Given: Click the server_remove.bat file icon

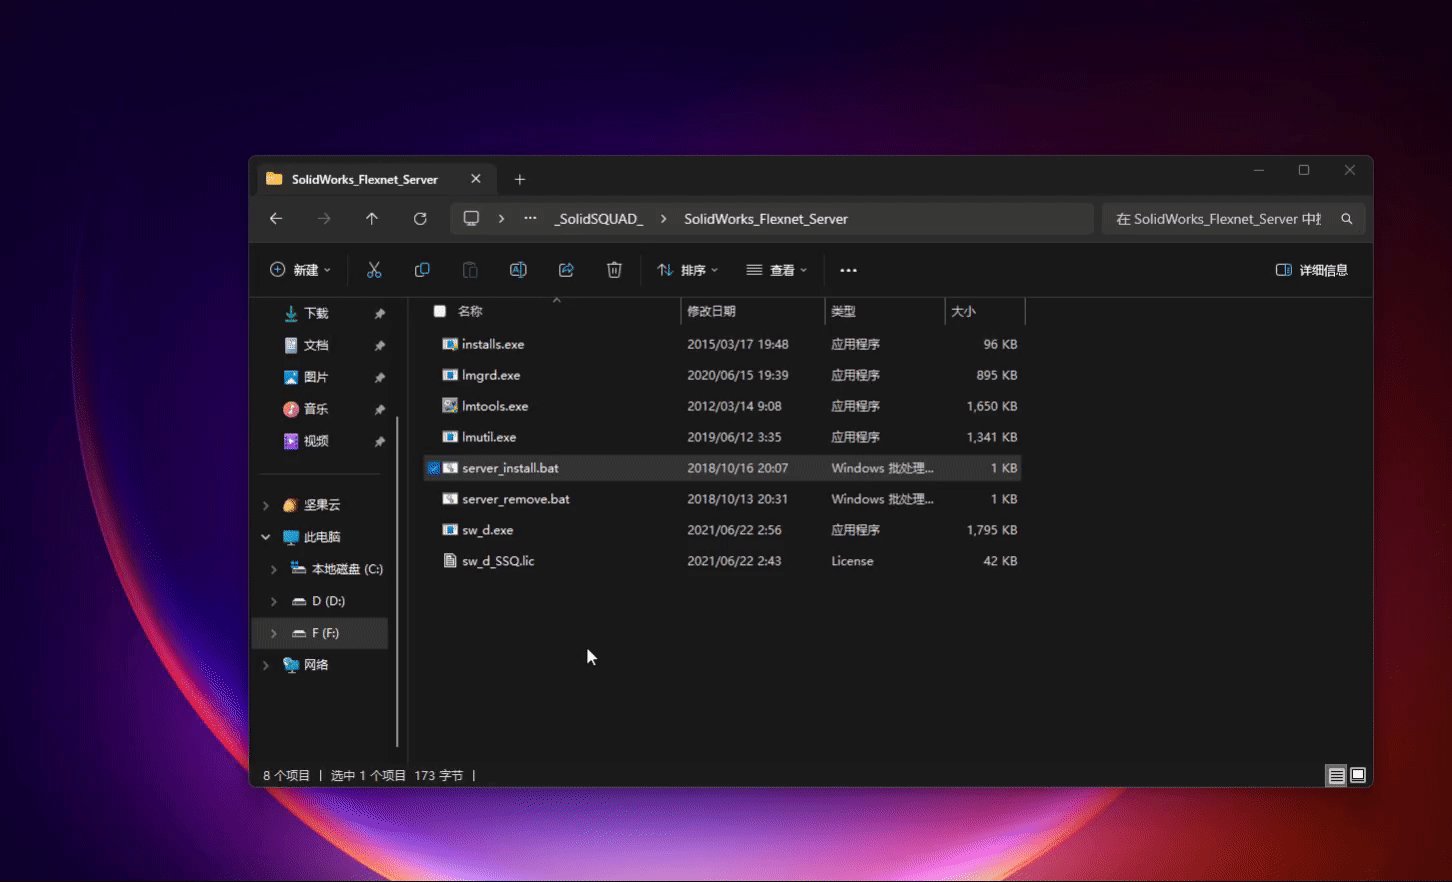Looking at the screenshot, I should point(450,499).
